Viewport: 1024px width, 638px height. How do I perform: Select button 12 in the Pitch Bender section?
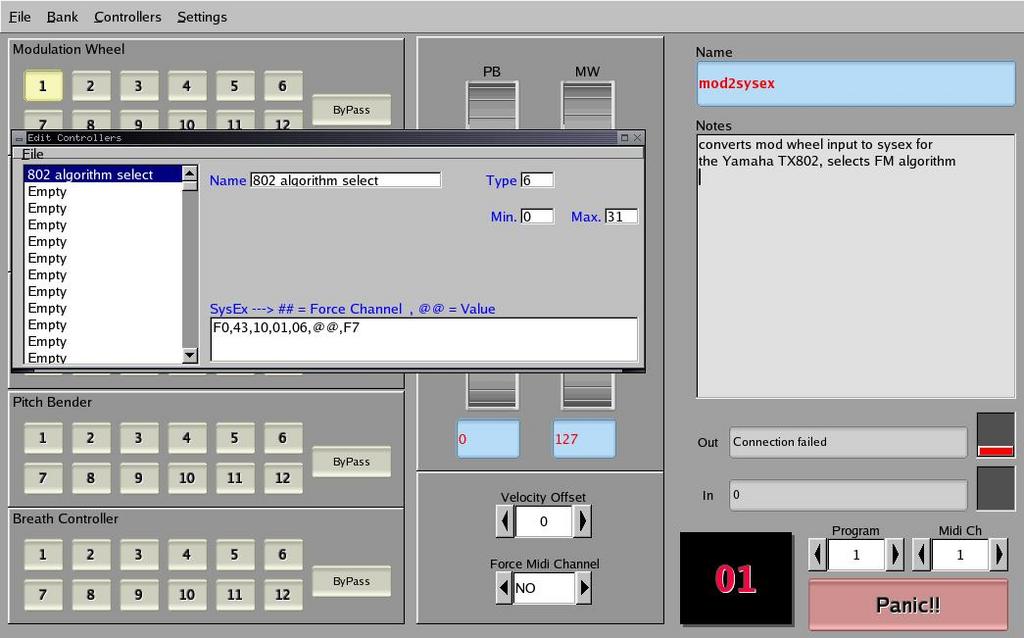[x=283, y=478]
